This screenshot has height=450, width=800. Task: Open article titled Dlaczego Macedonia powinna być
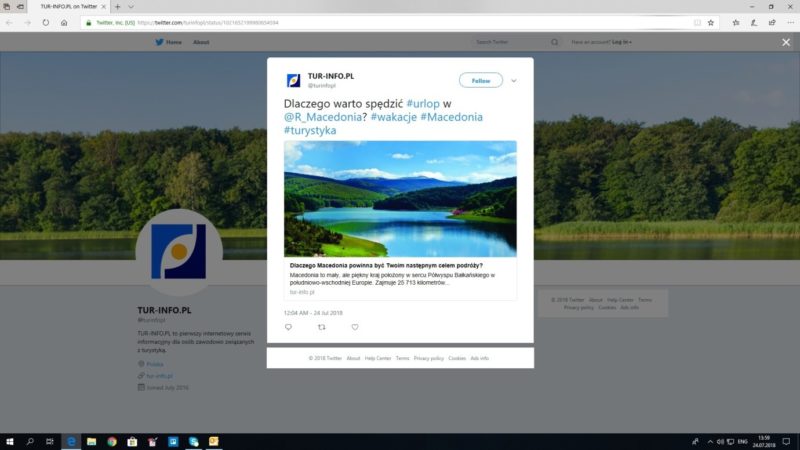pyautogui.click(x=386, y=265)
